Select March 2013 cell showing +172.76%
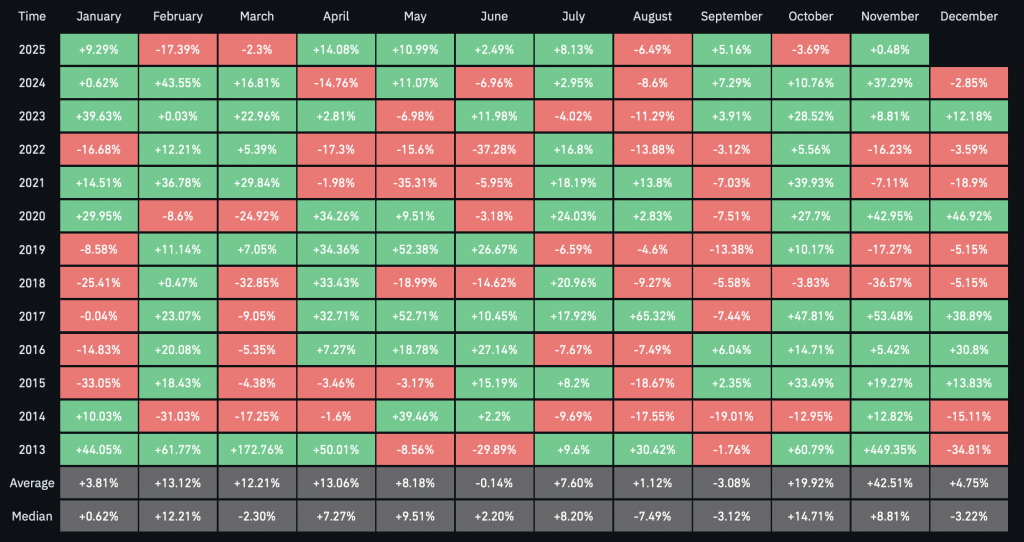The width and height of the screenshot is (1024, 542). click(x=257, y=449)
